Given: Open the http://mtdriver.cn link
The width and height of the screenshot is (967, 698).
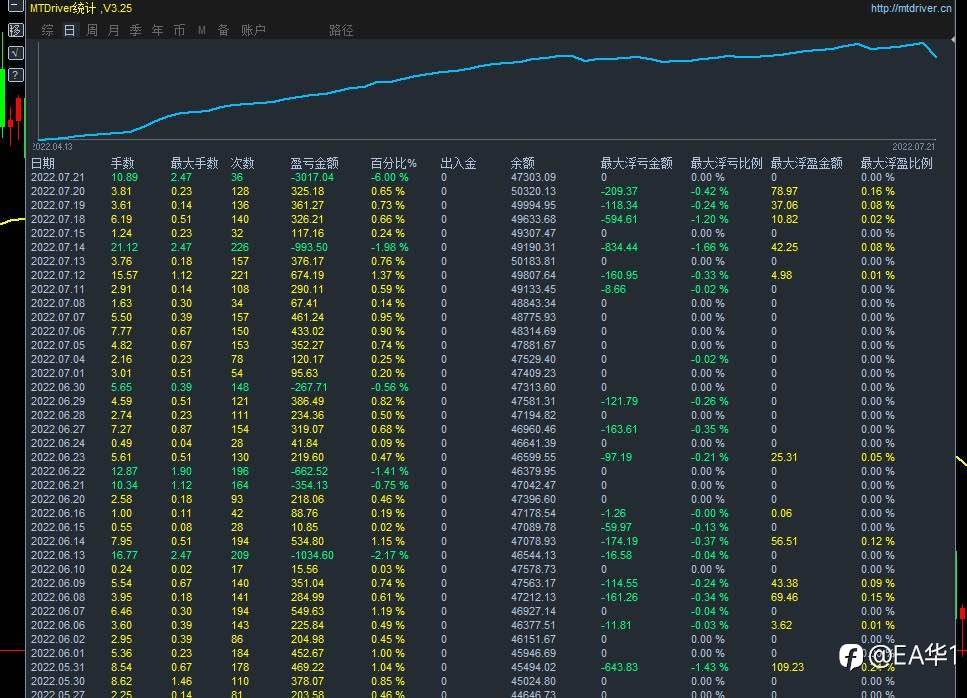Looking at the screenshot, I should click(x=911, y=8).
